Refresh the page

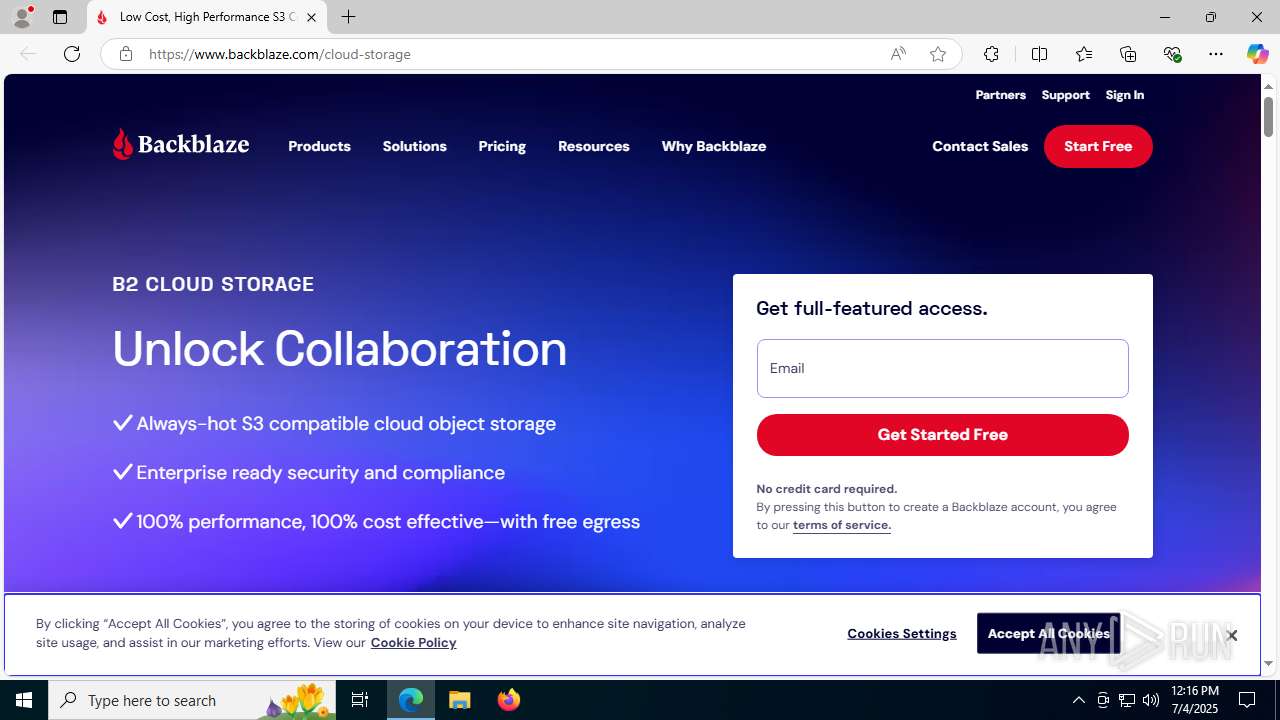click(72, 54)
